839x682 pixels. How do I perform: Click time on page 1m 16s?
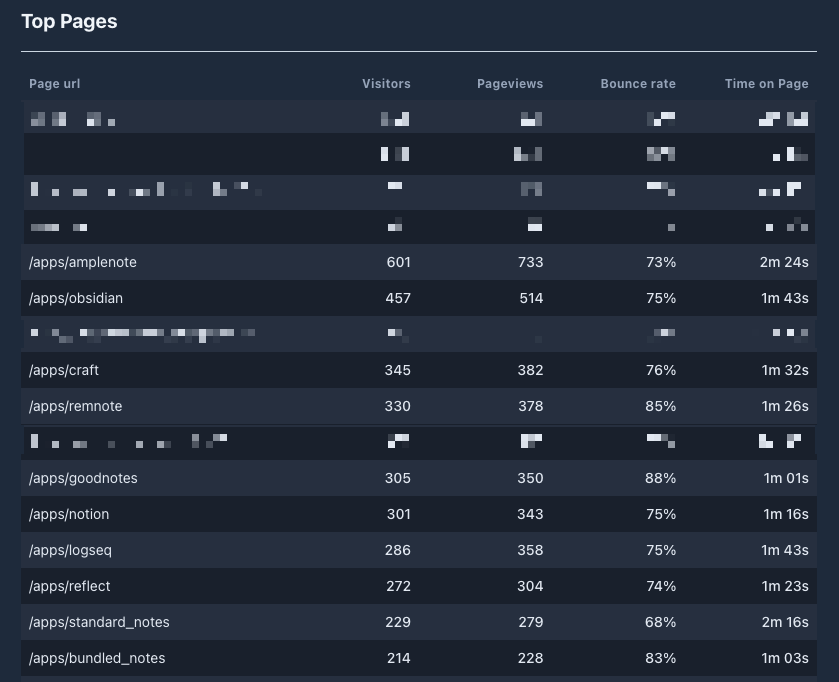click(x=786, y=514)
